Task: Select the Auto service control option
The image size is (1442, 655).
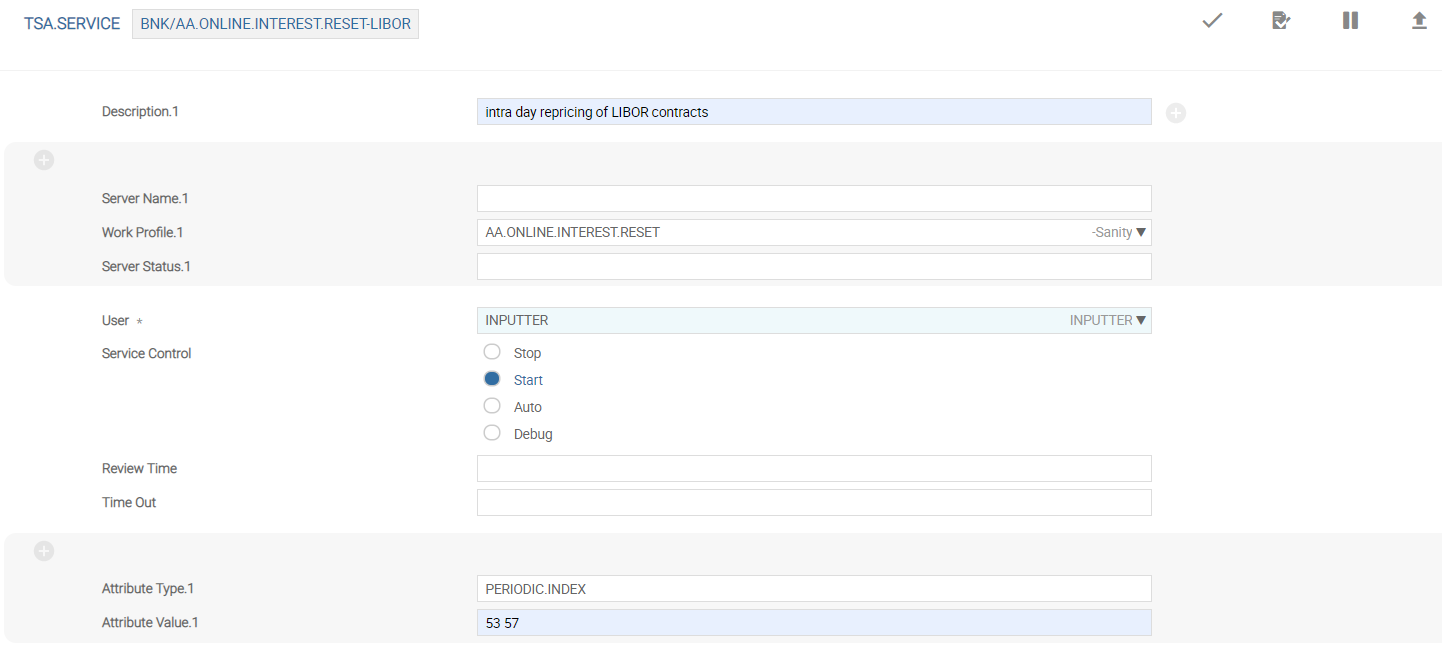Action: pos(492,406)
